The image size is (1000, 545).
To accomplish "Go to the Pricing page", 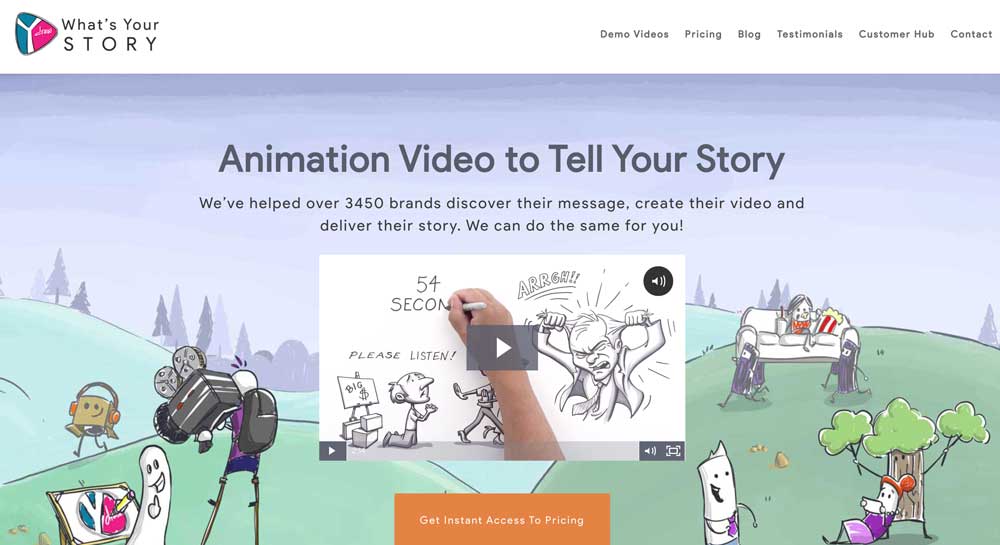I will [703, 34].
